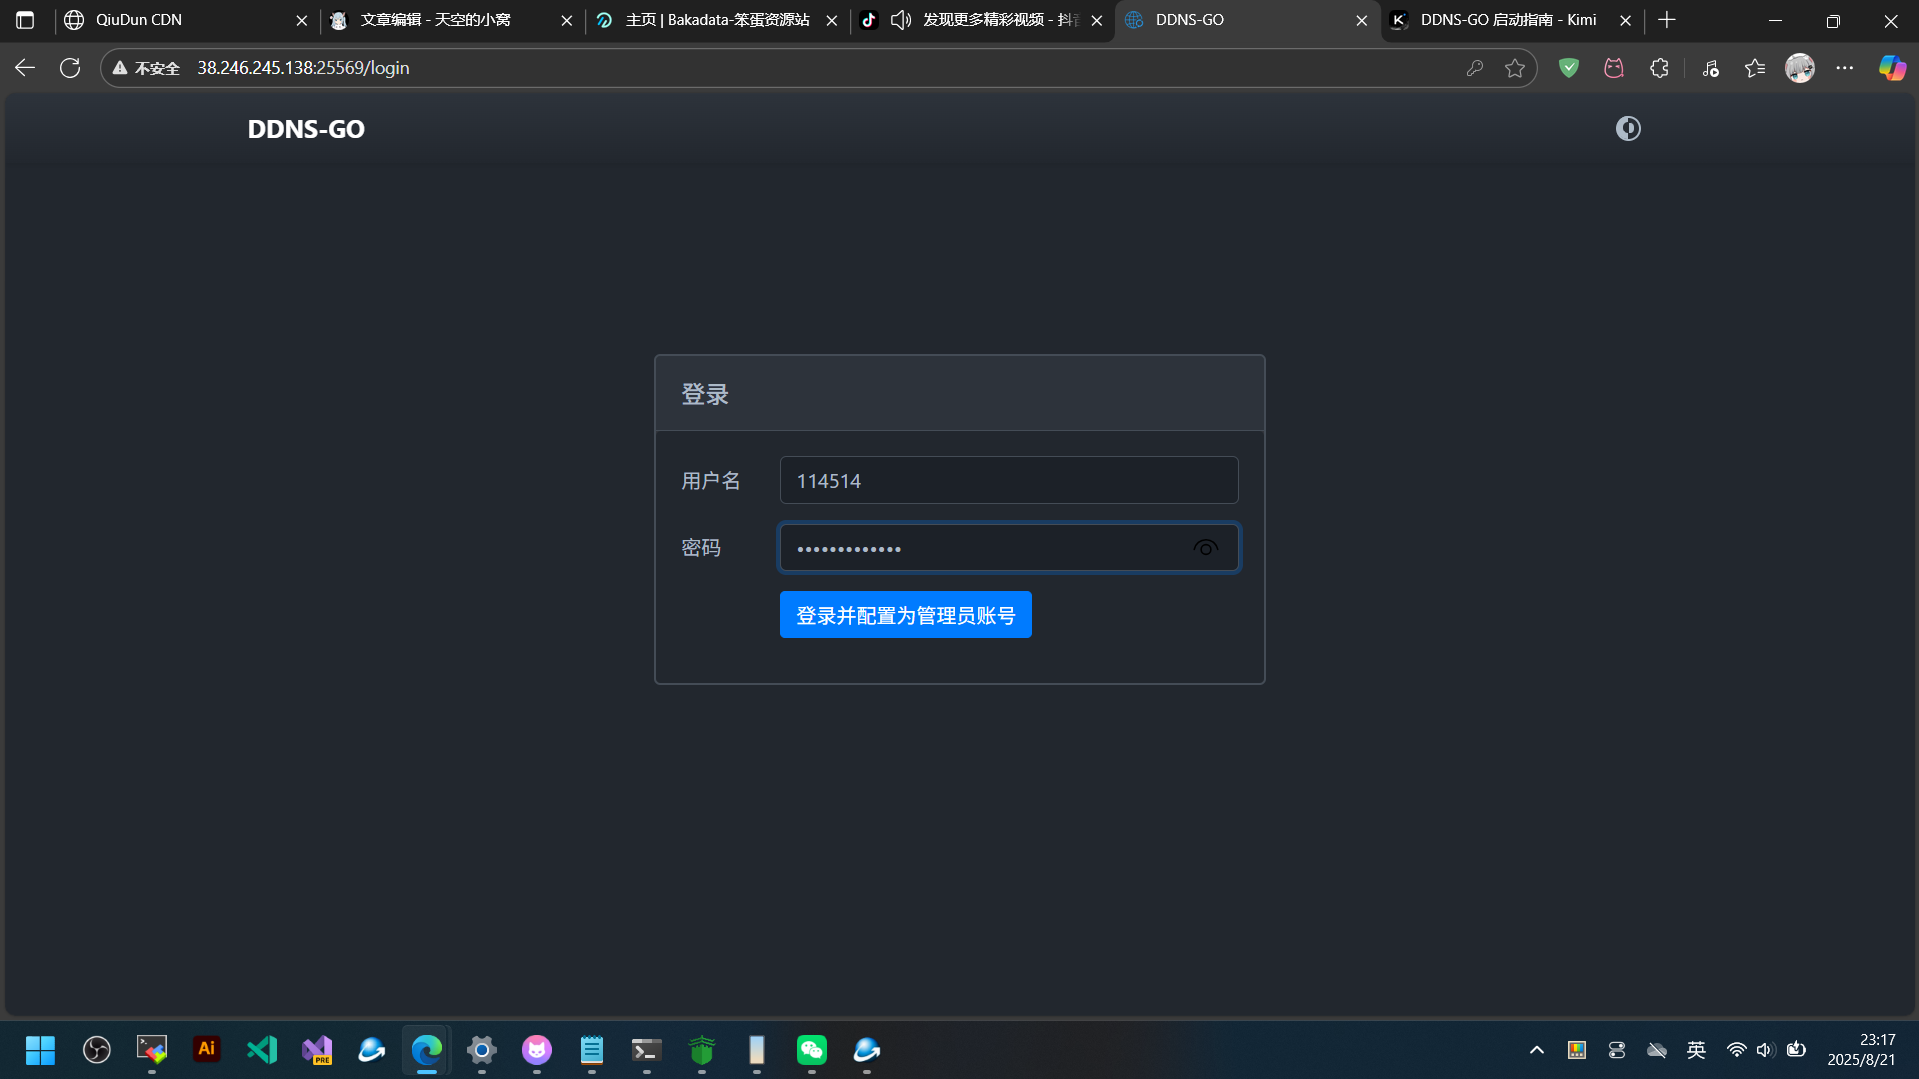Show password with the eye icon

coord(1205,548)
